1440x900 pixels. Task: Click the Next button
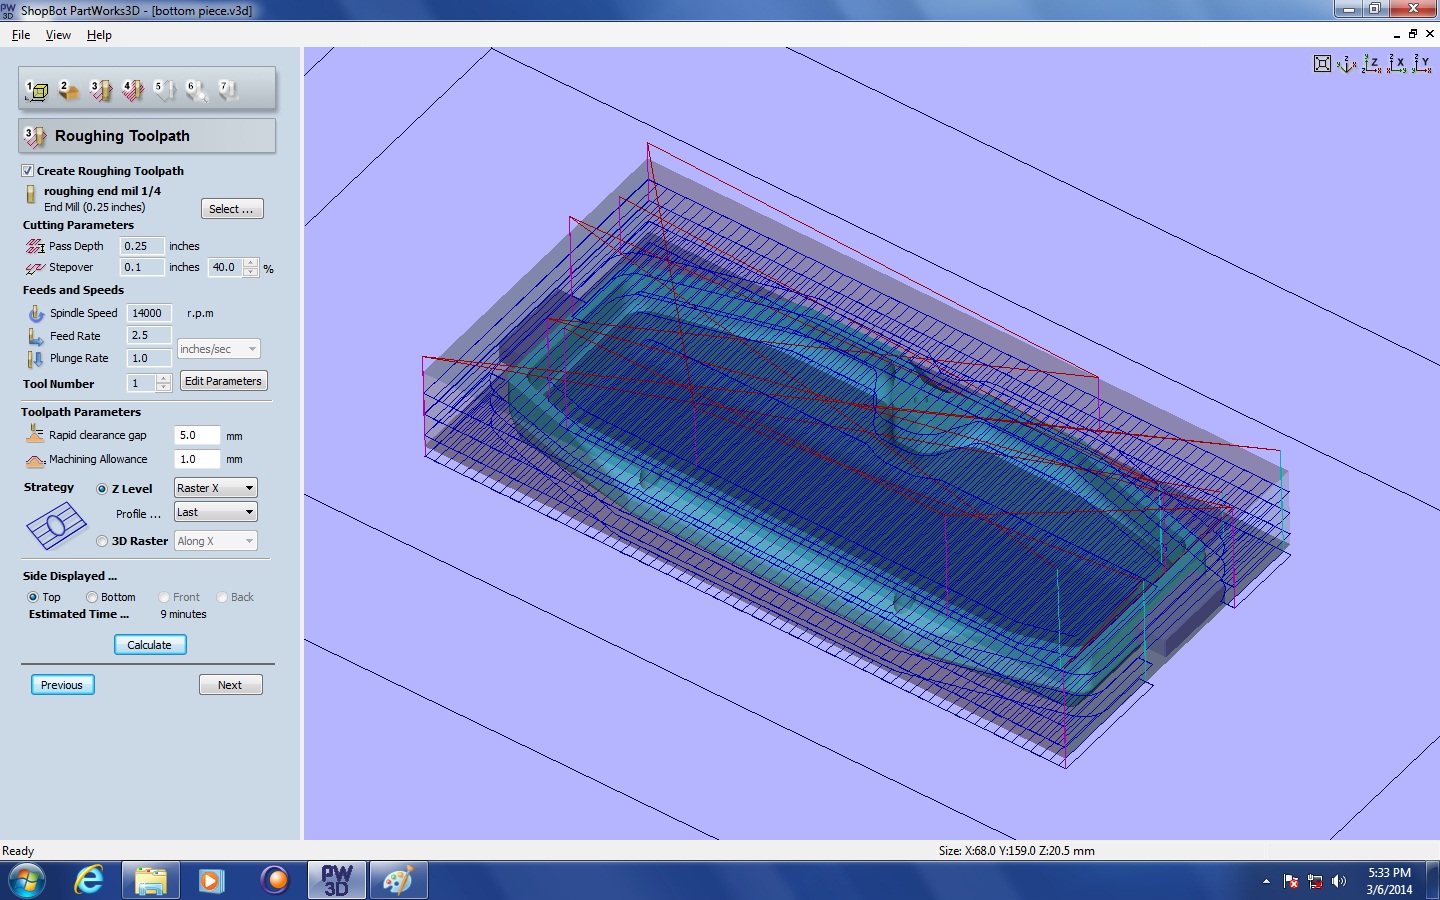(x=230, y=685)
